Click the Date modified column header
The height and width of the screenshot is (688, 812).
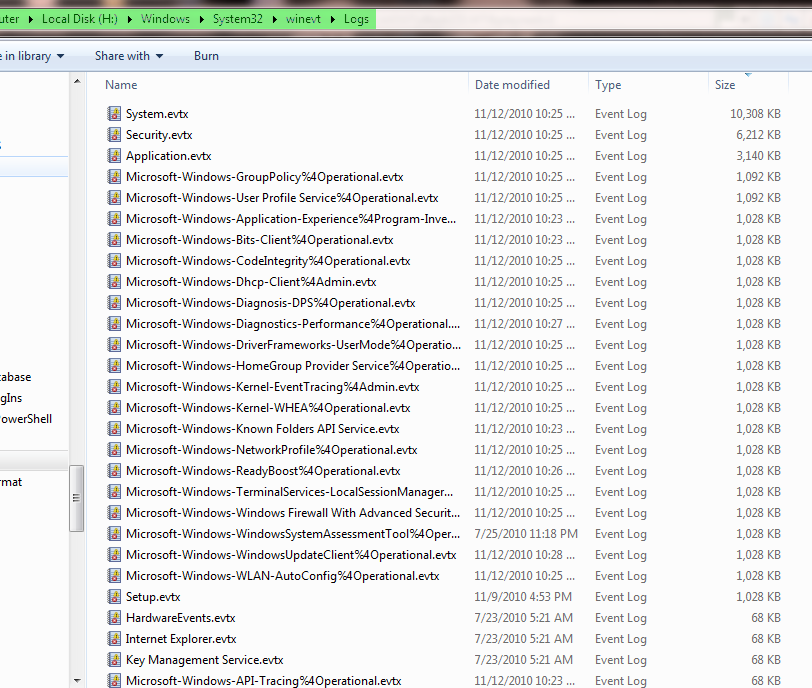click(x=512, y=84)
